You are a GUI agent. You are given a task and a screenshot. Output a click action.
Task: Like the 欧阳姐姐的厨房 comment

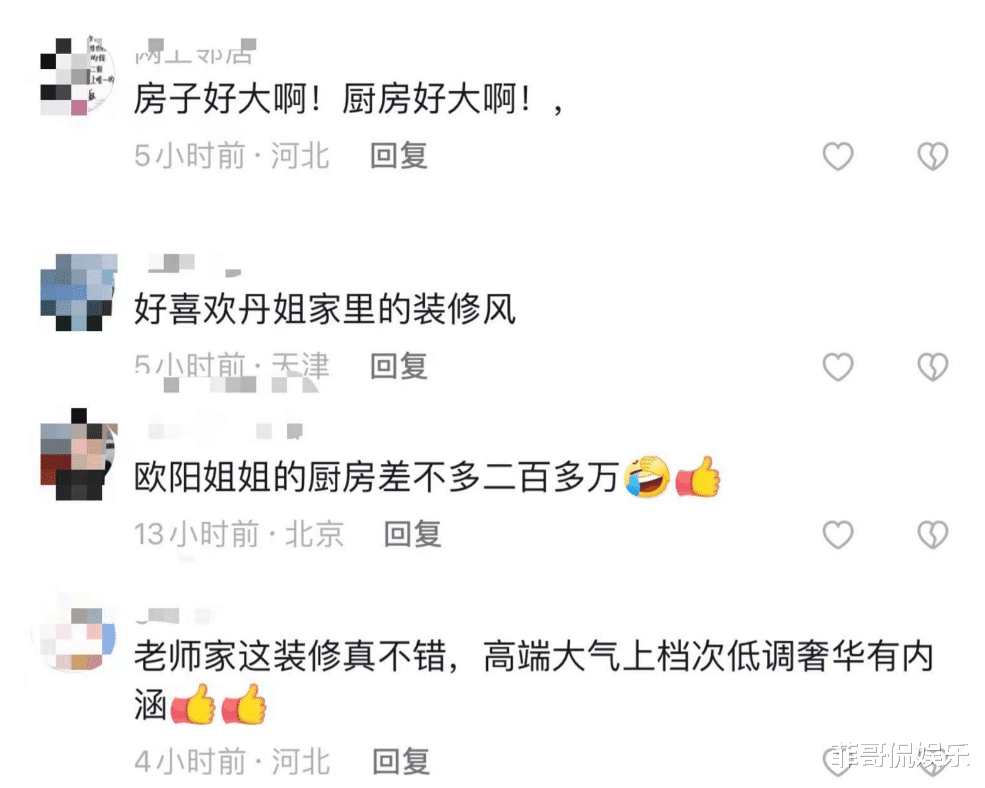click(838, 535)
